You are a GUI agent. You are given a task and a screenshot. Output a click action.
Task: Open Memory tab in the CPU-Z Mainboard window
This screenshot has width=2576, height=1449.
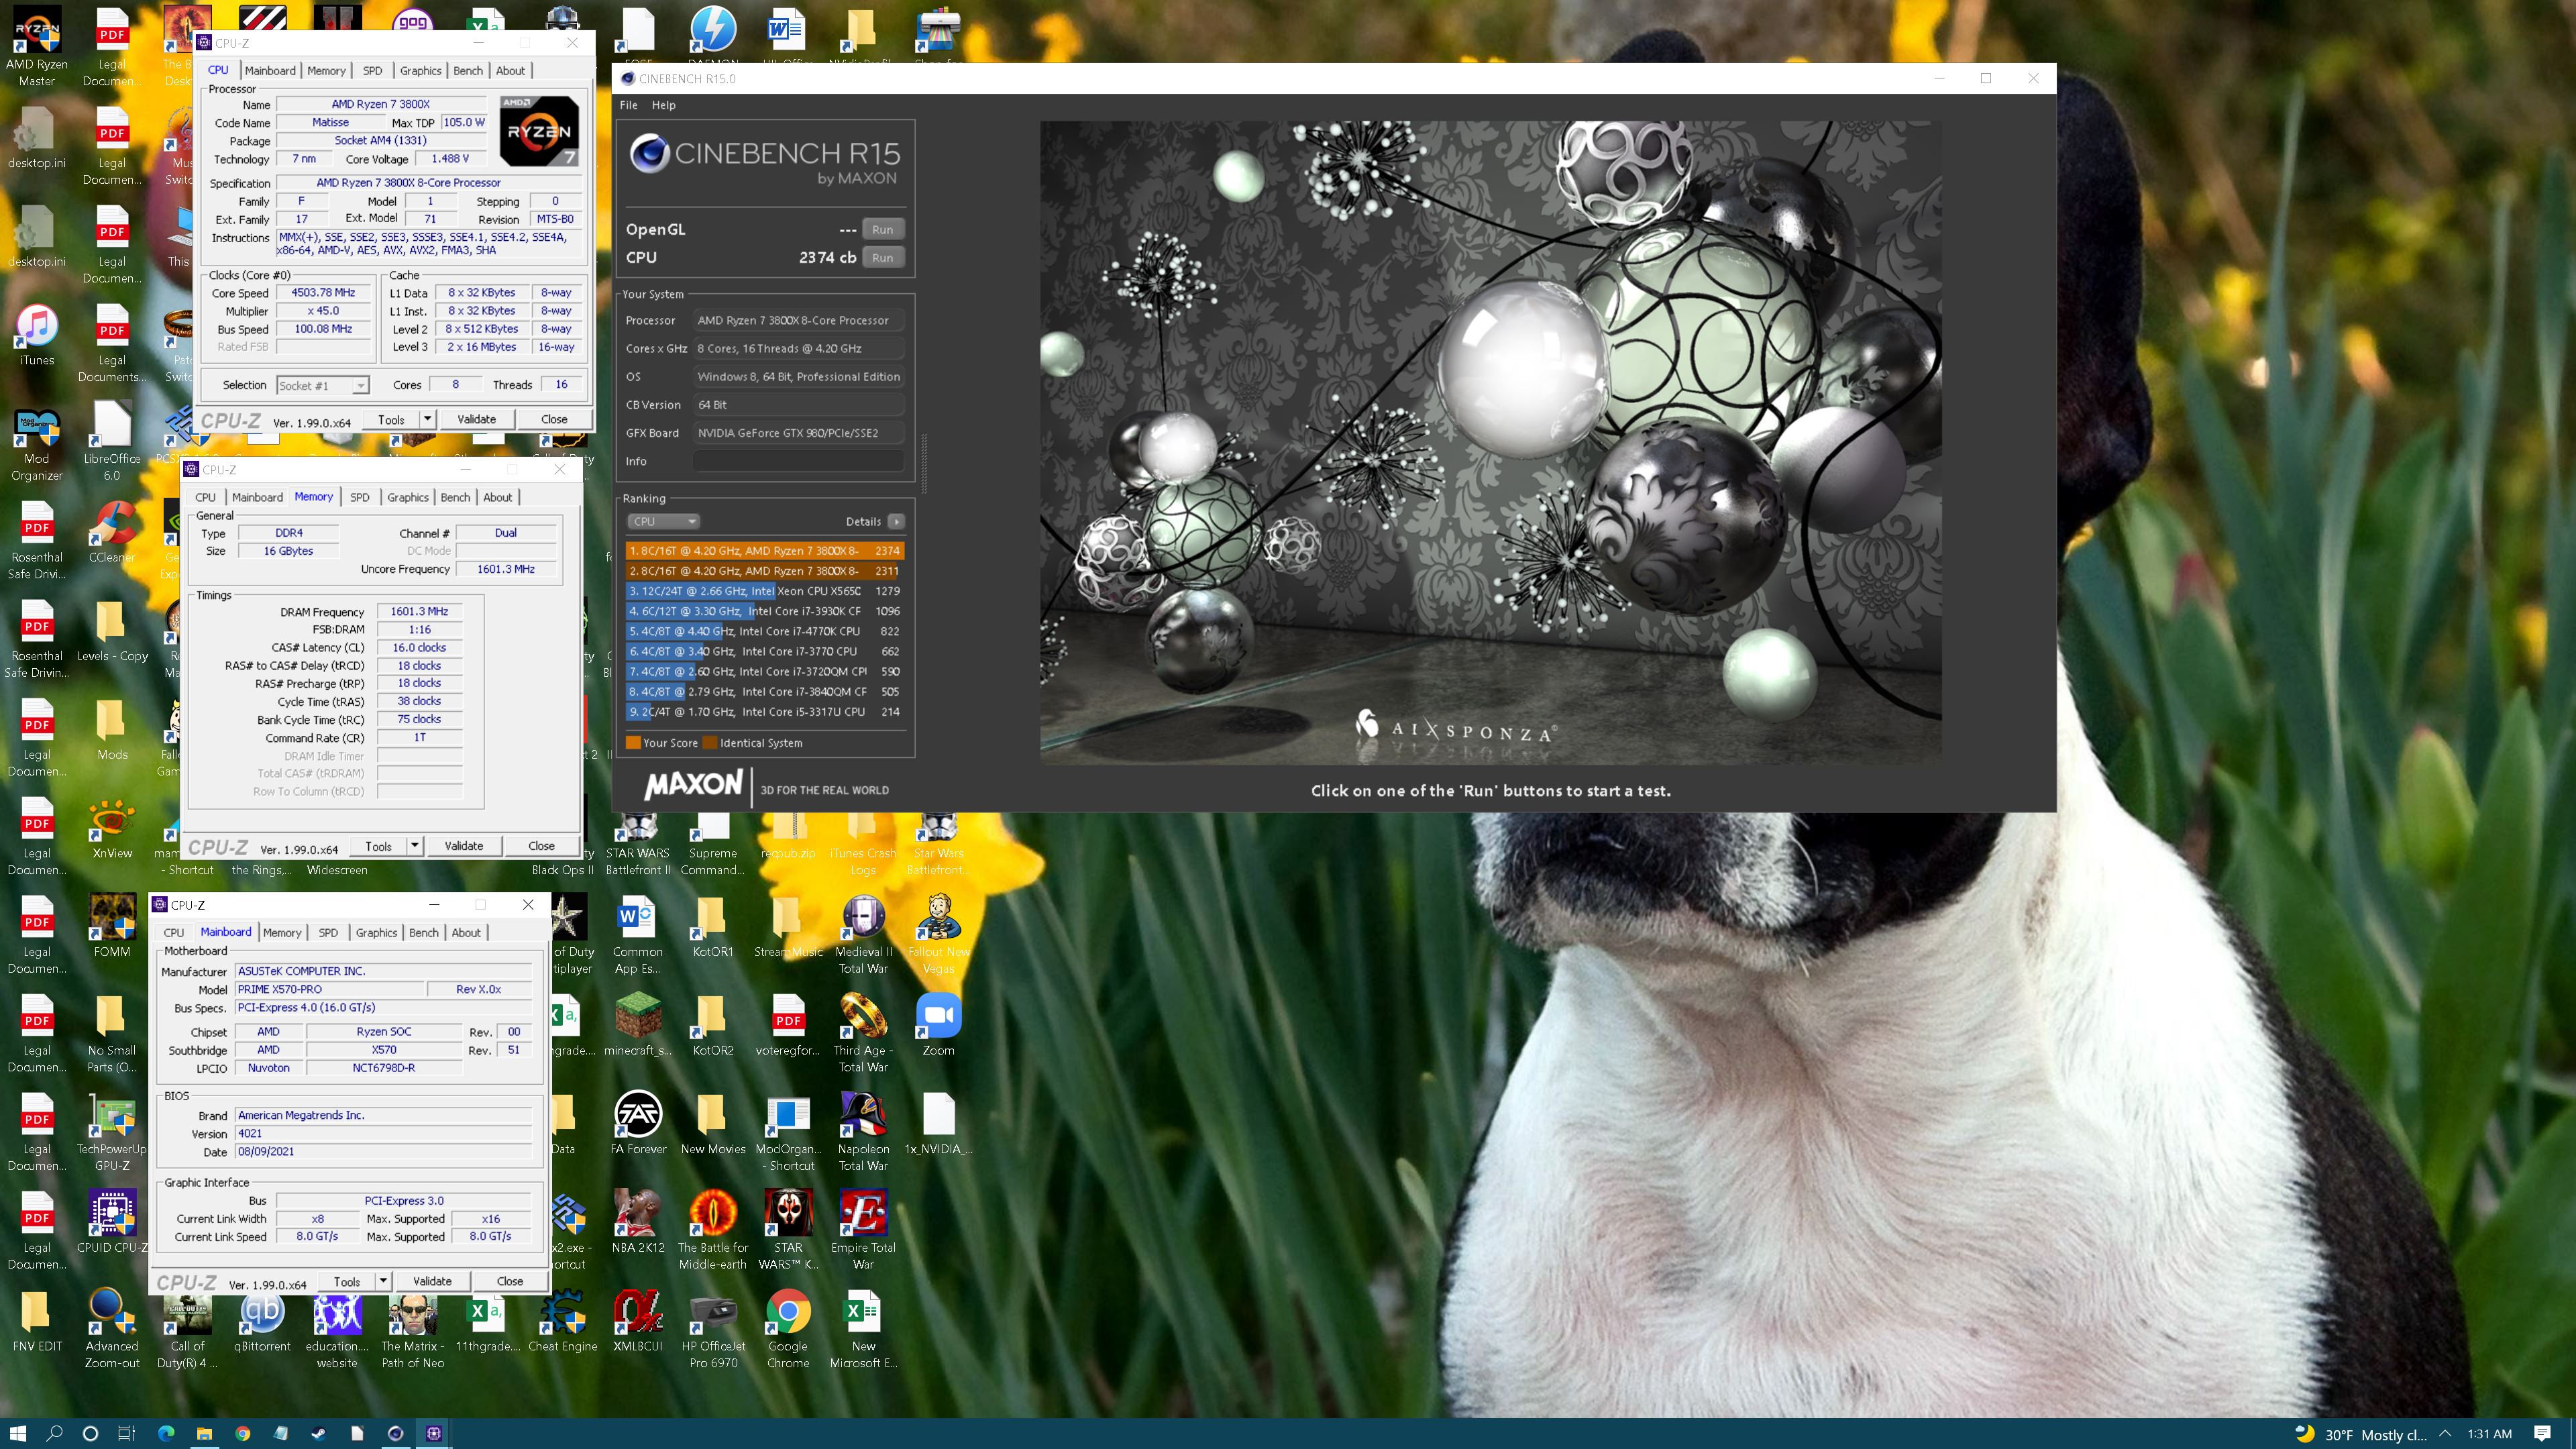(282, 932)
